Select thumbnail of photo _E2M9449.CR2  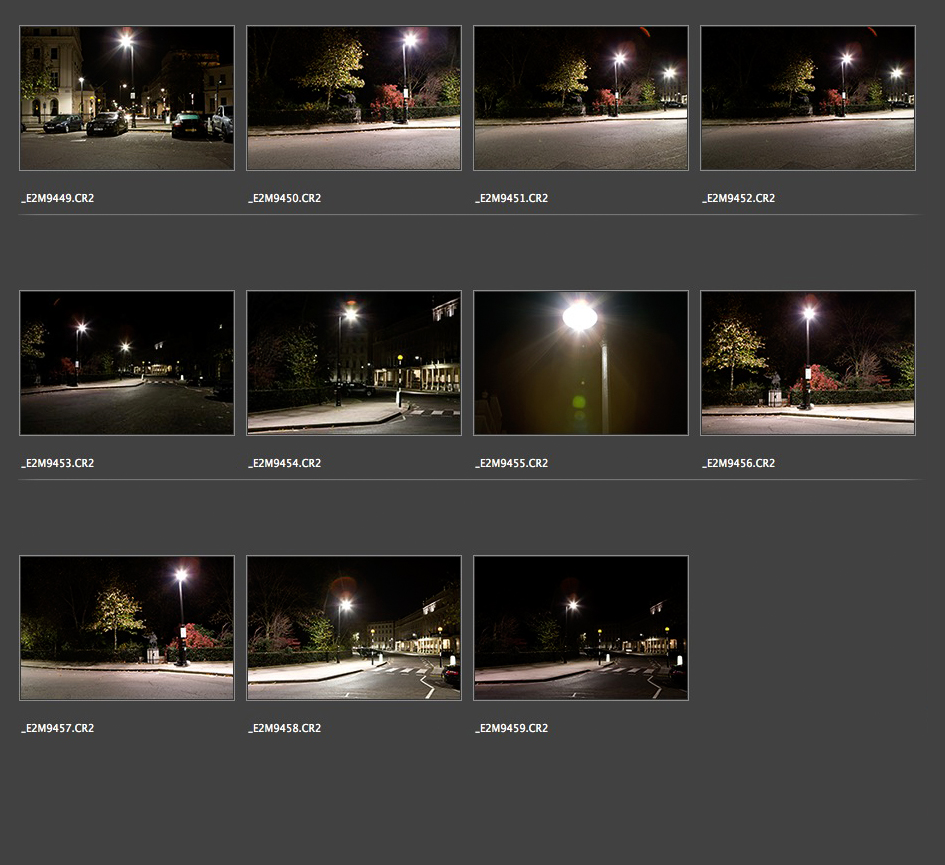(127, 98)
